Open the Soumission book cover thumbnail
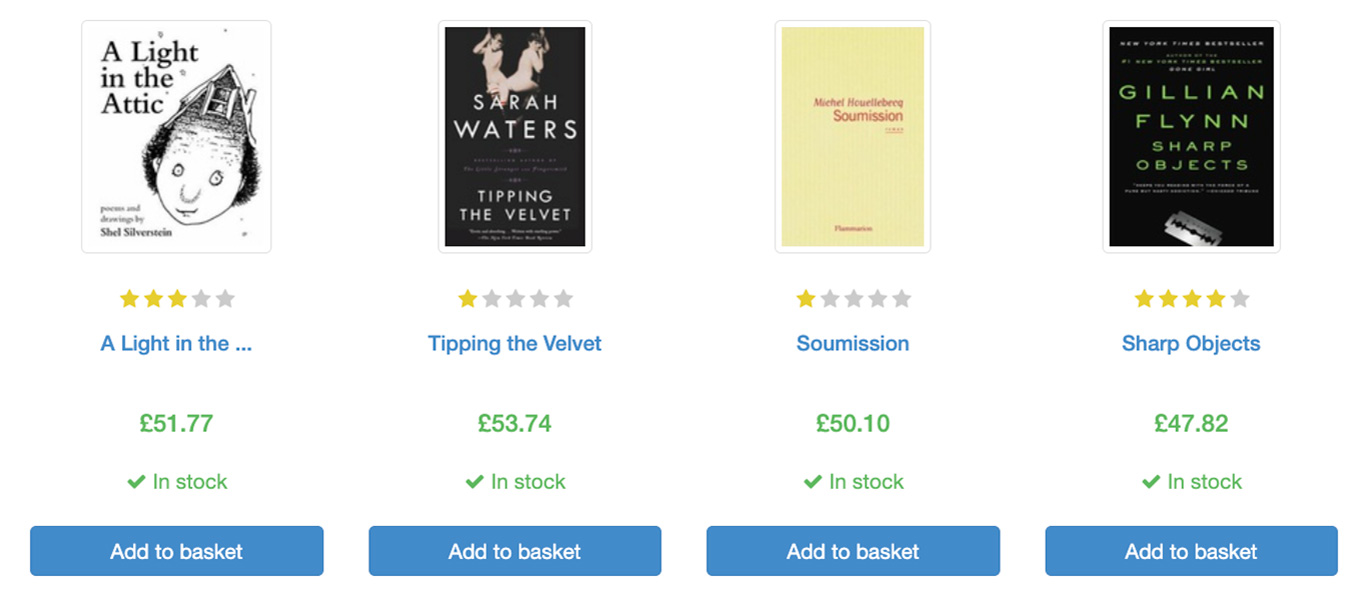1360x600 pixels. [853, 137]
